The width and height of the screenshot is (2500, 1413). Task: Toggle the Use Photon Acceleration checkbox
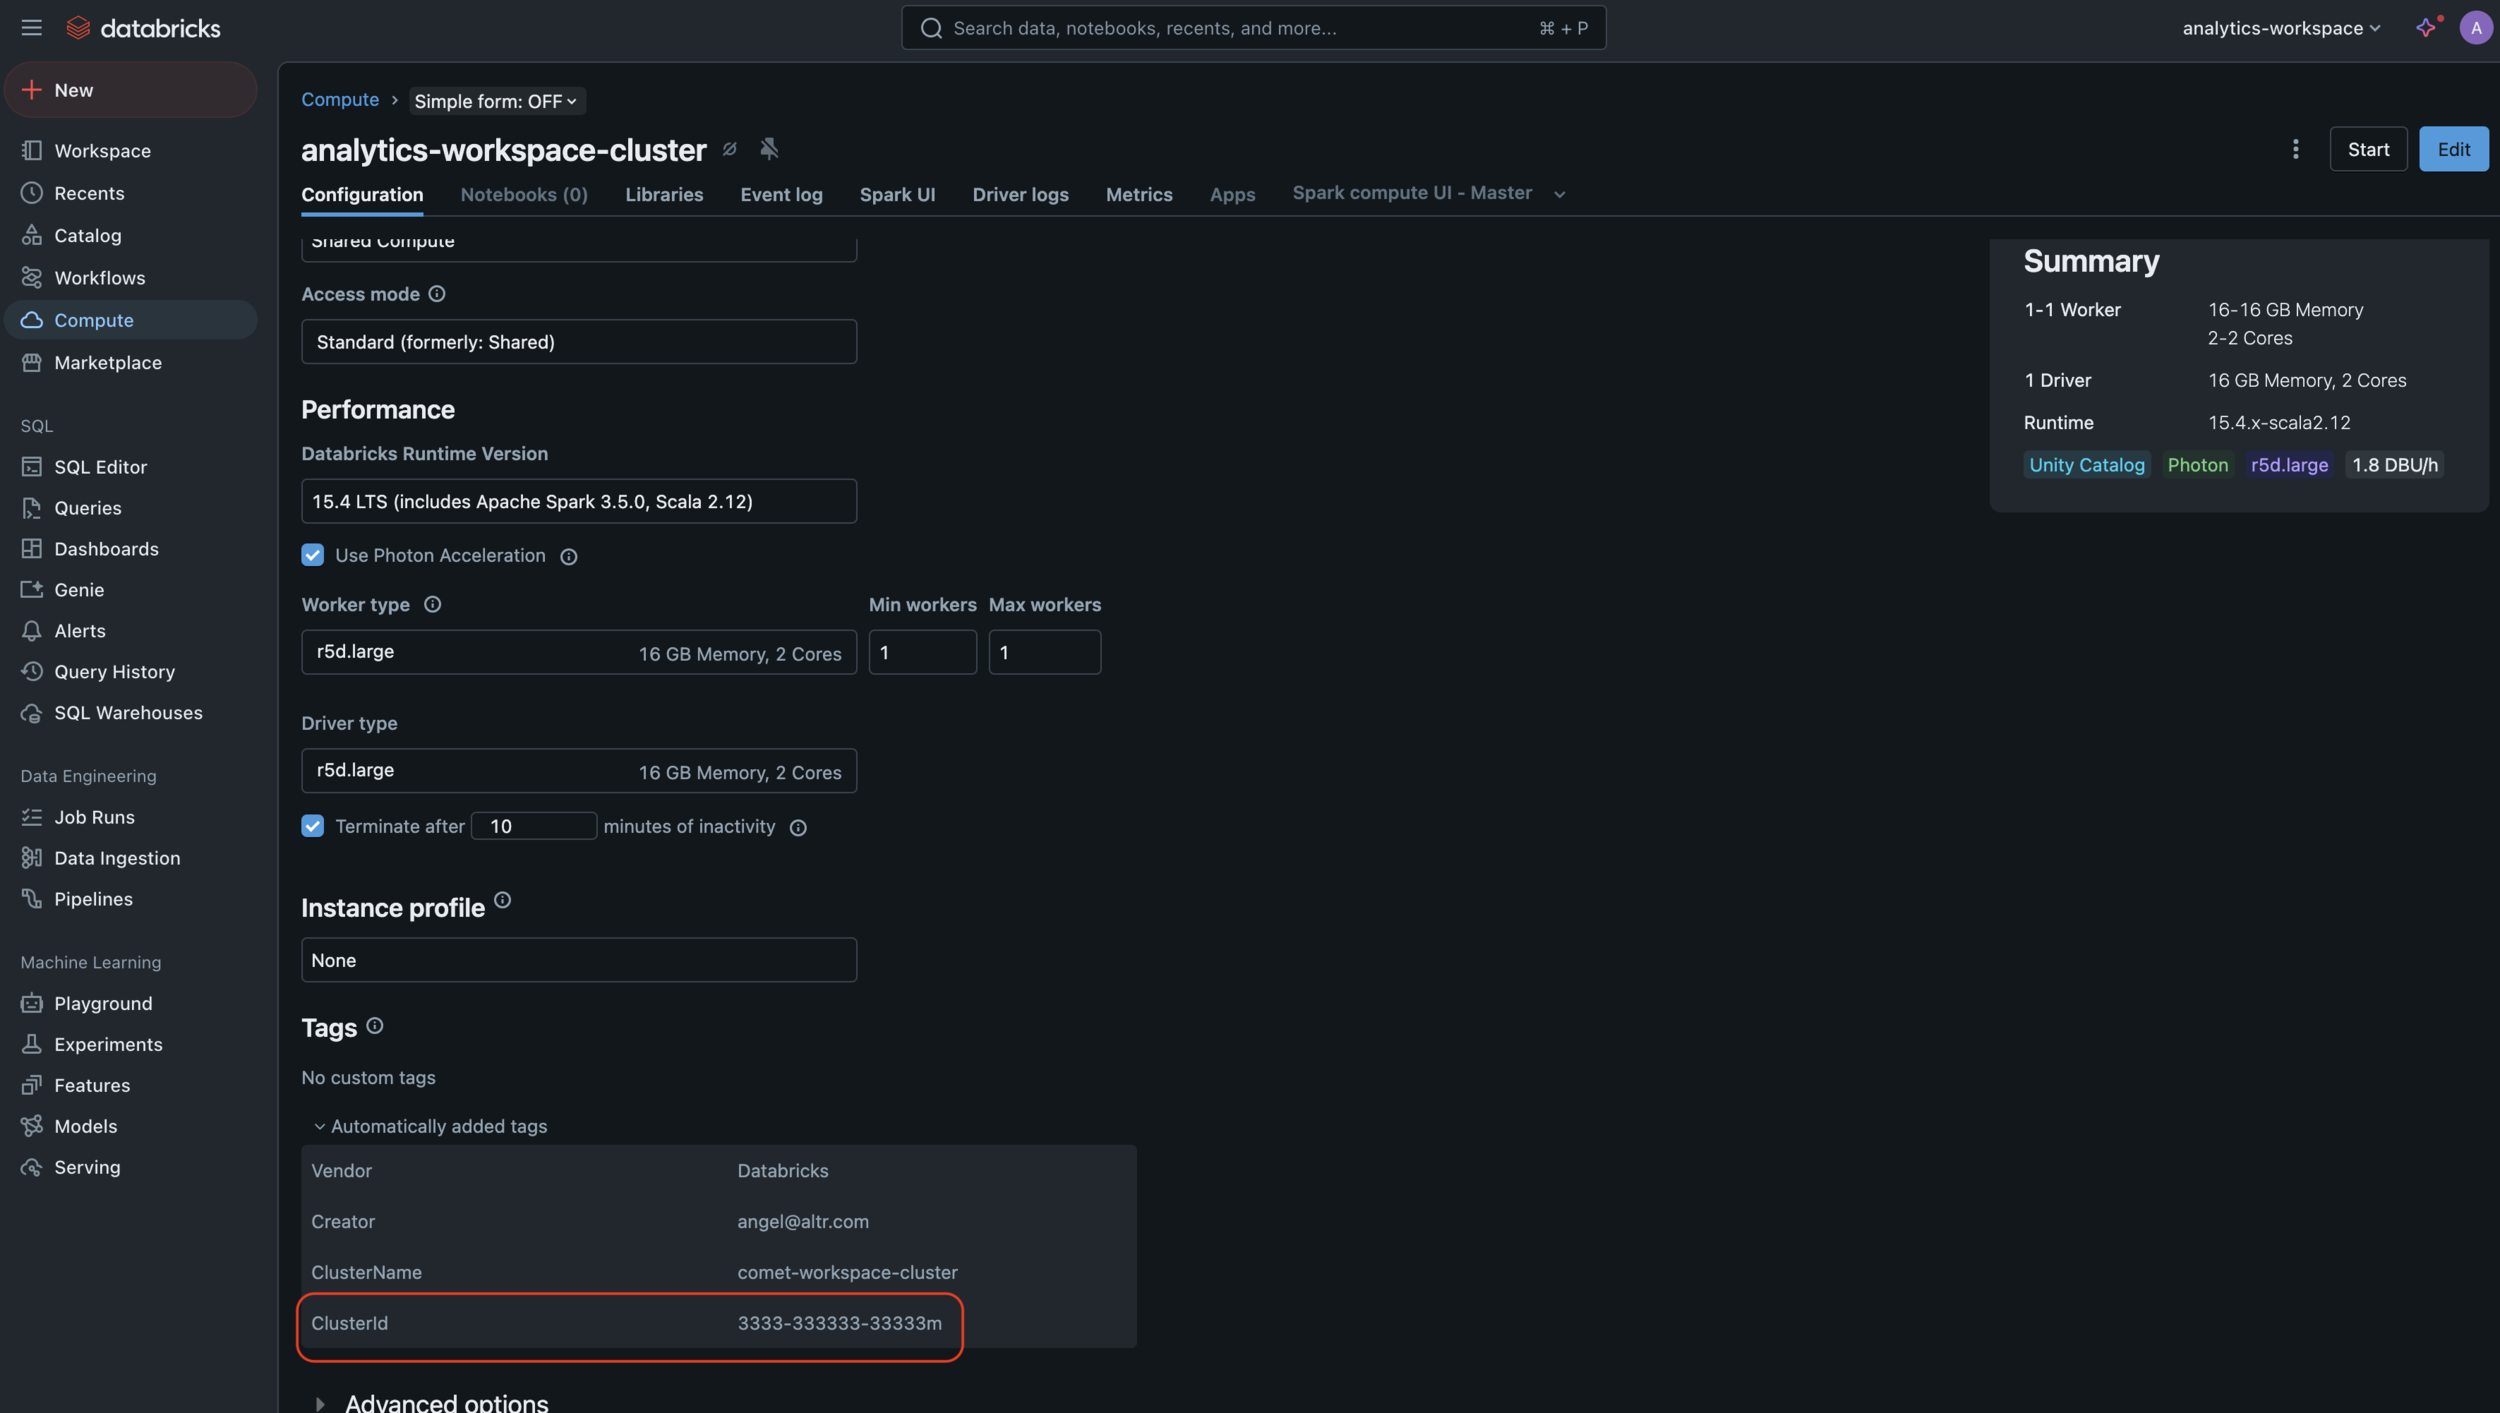coord(313,555)
